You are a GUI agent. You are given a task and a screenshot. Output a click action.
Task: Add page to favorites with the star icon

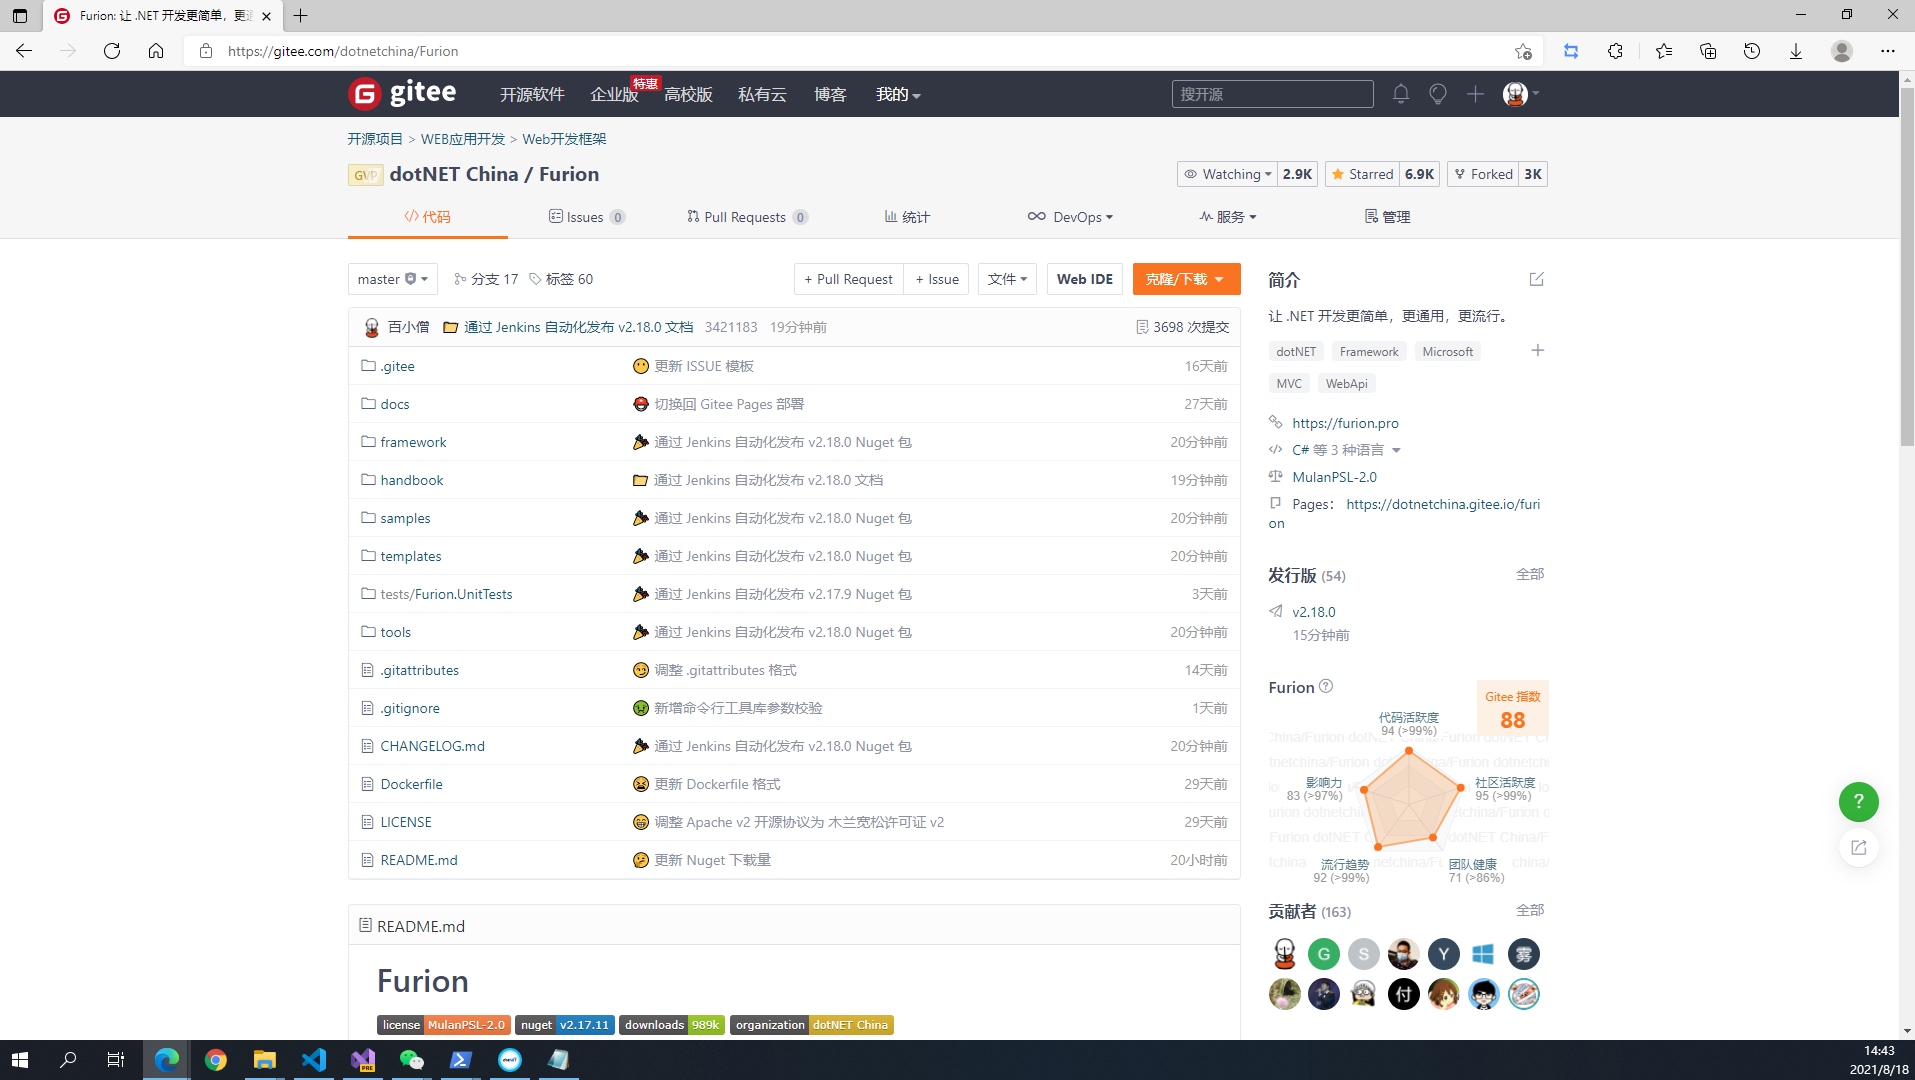(1522, 51)
